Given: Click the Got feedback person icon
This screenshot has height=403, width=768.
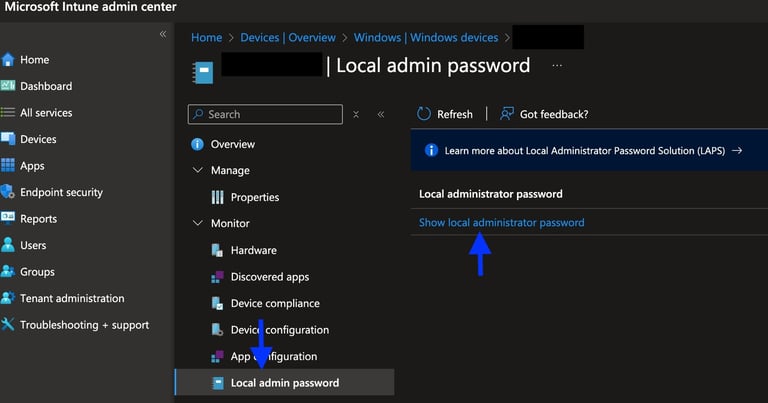Looking at the screenshot, I should (x=507, y=114).
